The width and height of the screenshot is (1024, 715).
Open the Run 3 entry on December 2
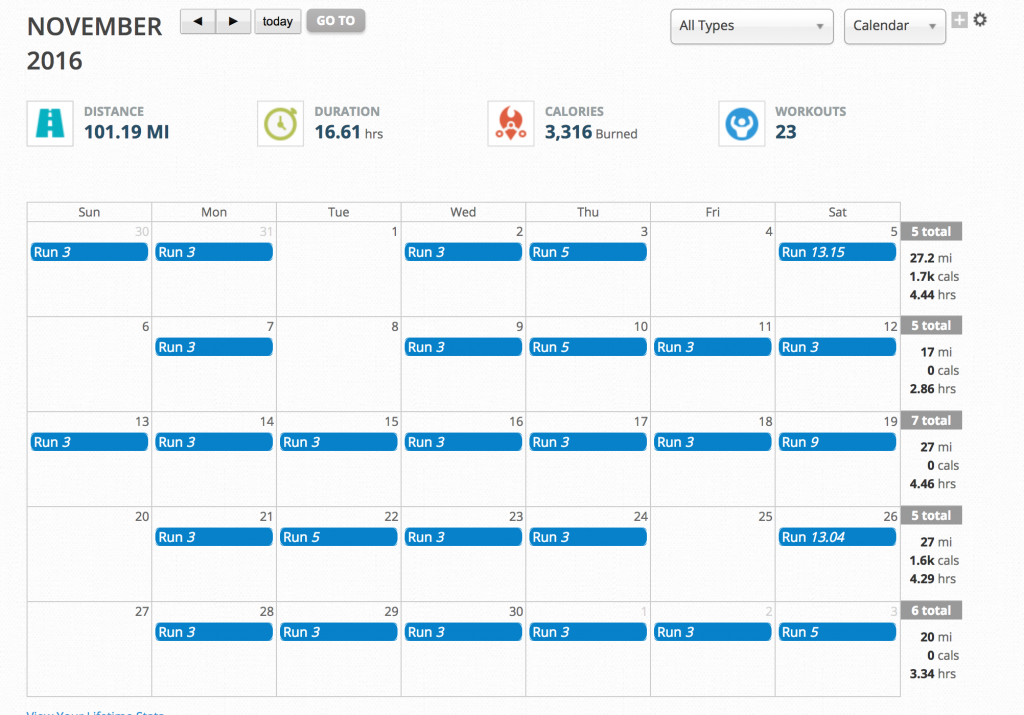pos(712,632)
